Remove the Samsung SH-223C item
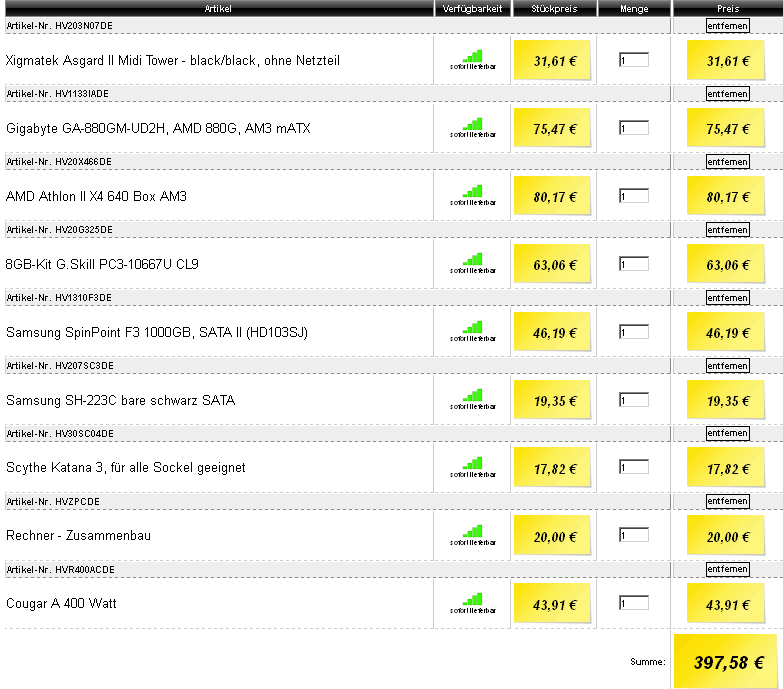783x689 pixels. click(728, 365)
